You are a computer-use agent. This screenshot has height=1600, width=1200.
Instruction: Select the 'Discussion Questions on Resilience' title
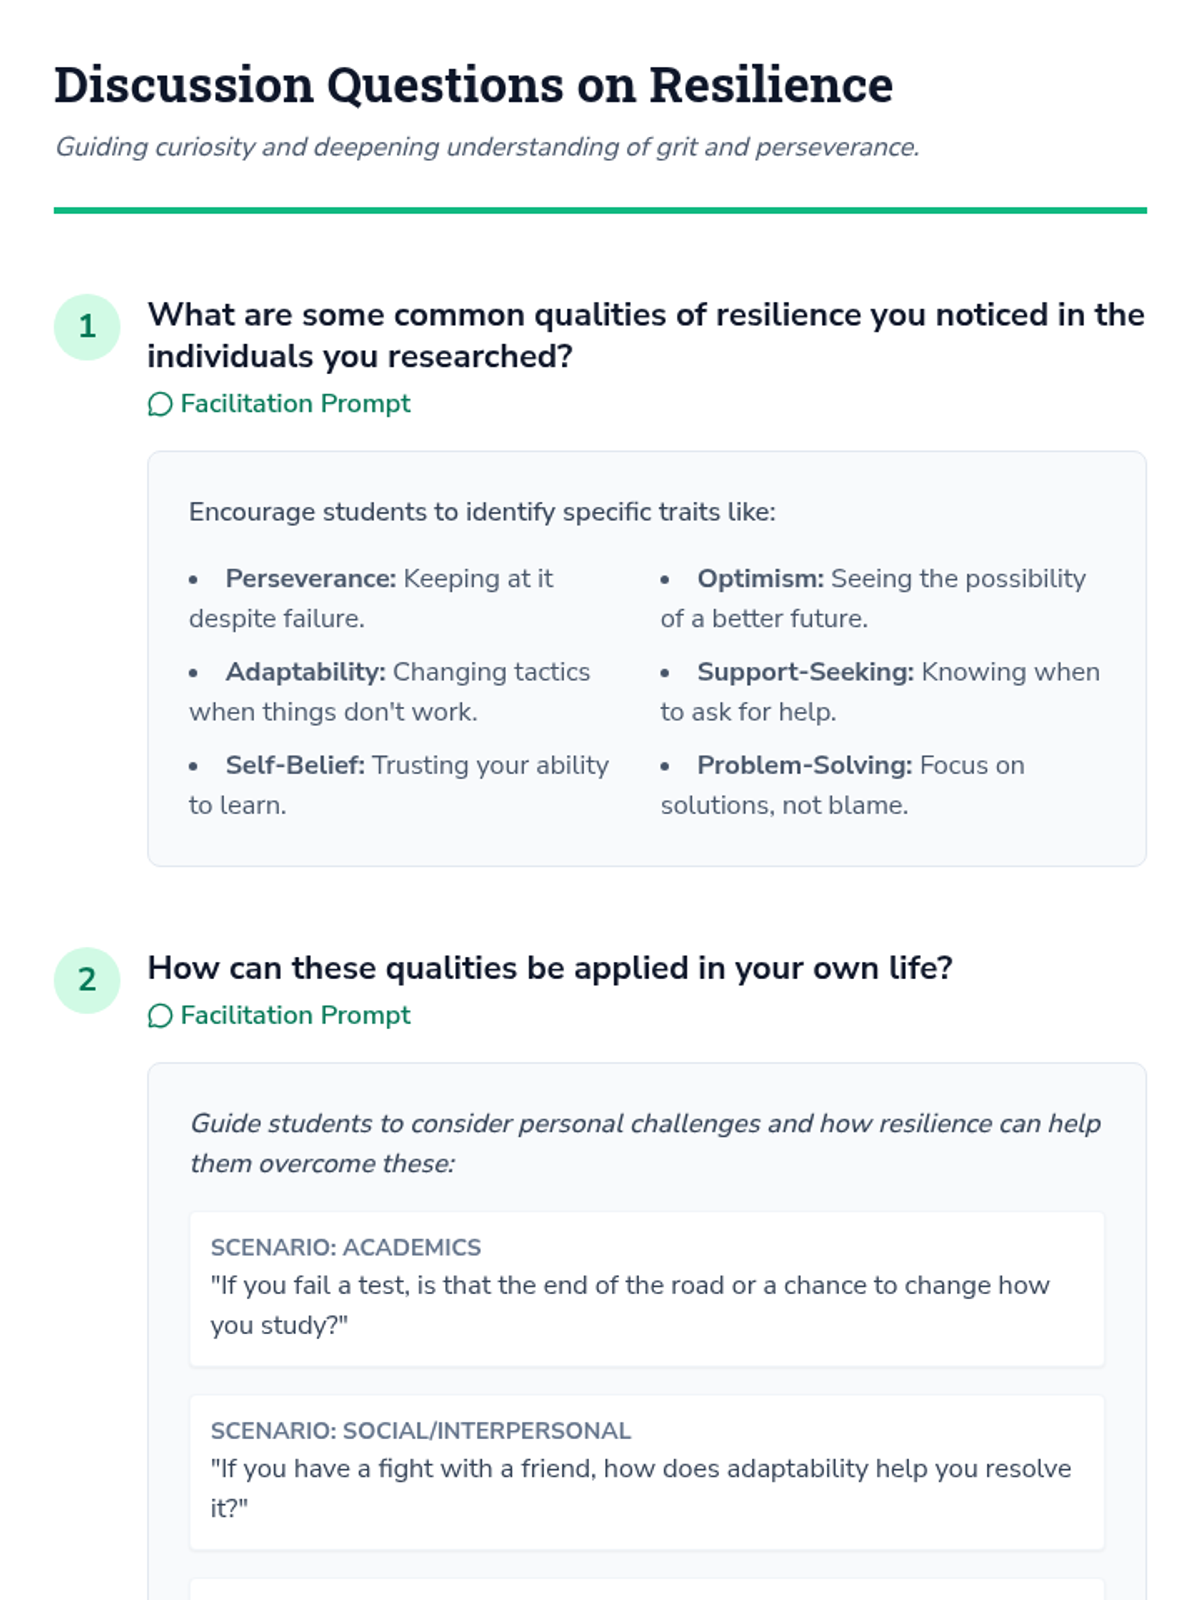pyautogui.click(x=473, y=85)
